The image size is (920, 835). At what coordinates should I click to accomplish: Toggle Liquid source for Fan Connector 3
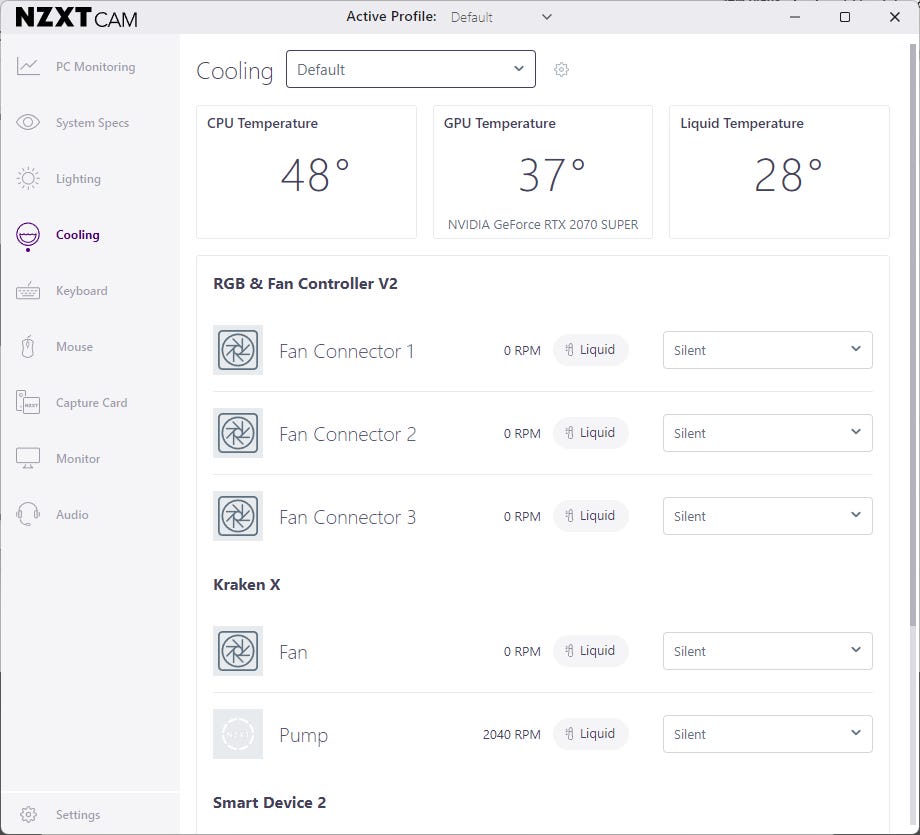tap(591, 516)
